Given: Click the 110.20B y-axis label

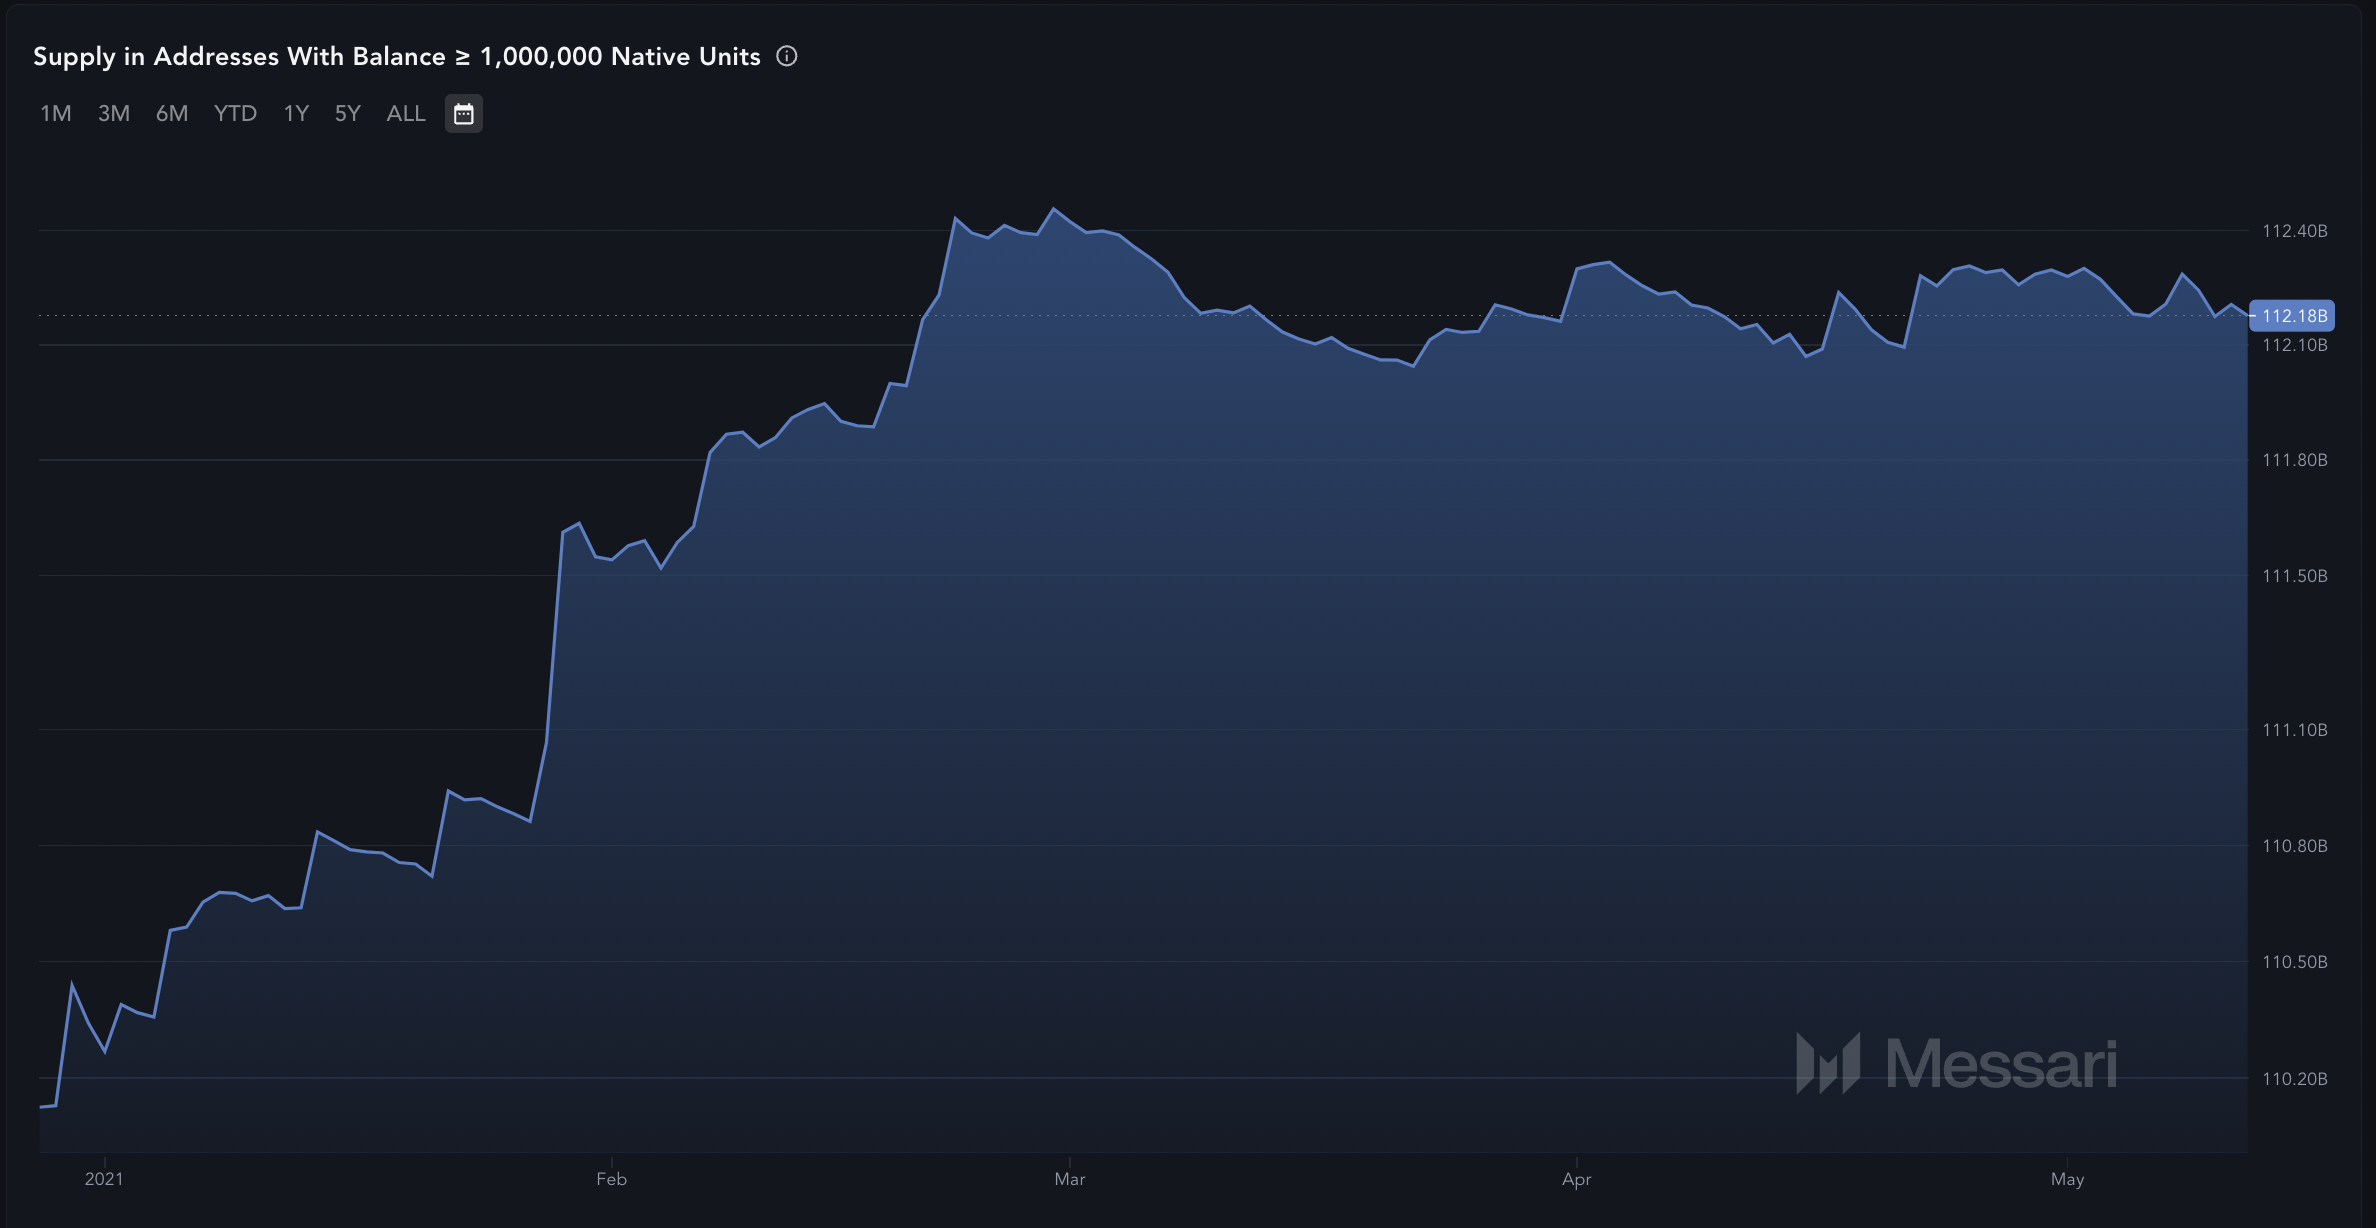Looking at the screenshot, I should 2294,1079.
